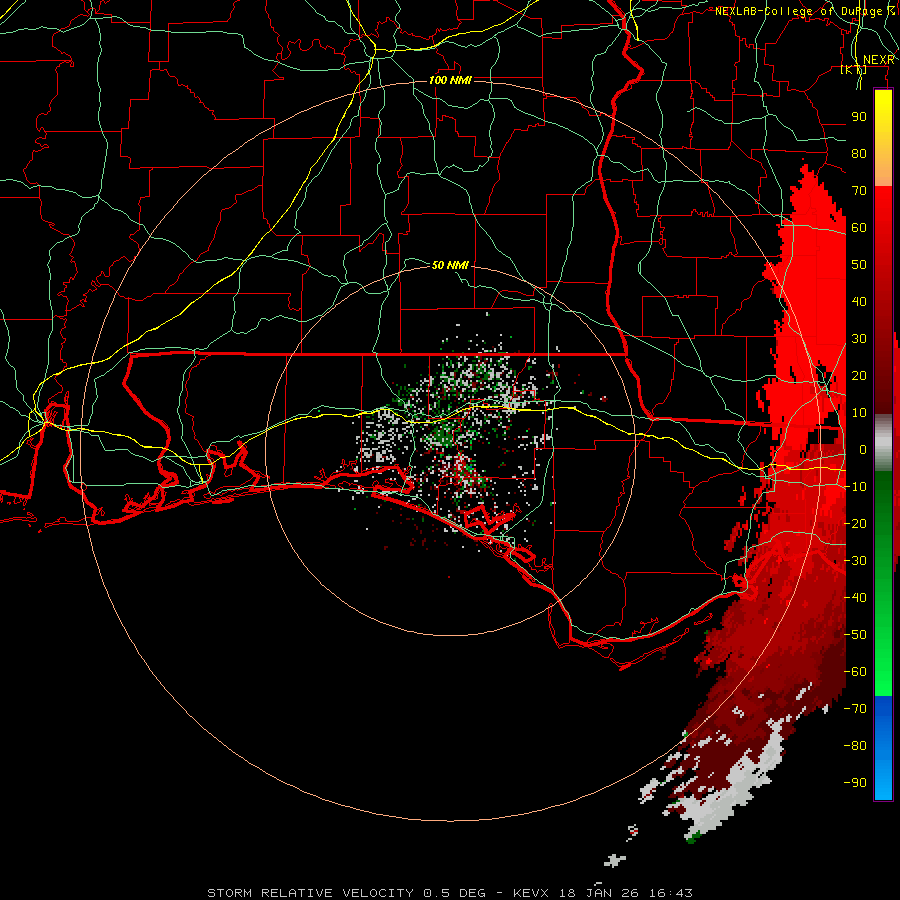Click the -80 scale label
Viewport: 900px width, 900px height.
coord(855,746)
